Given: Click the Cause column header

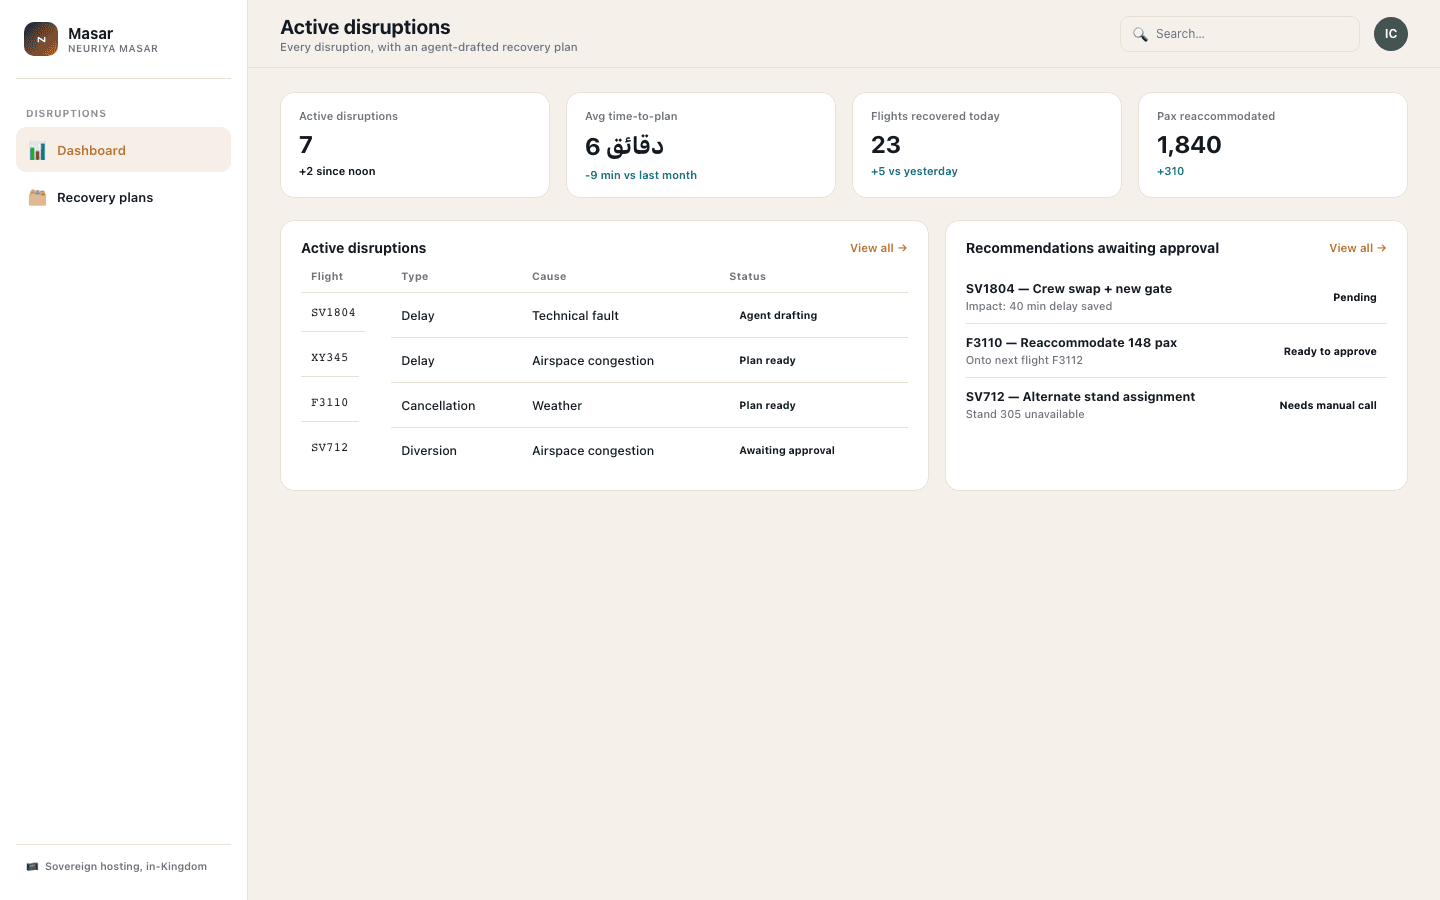Looking at the screenshot, I should pyautogui.click(x=549, y=276).
